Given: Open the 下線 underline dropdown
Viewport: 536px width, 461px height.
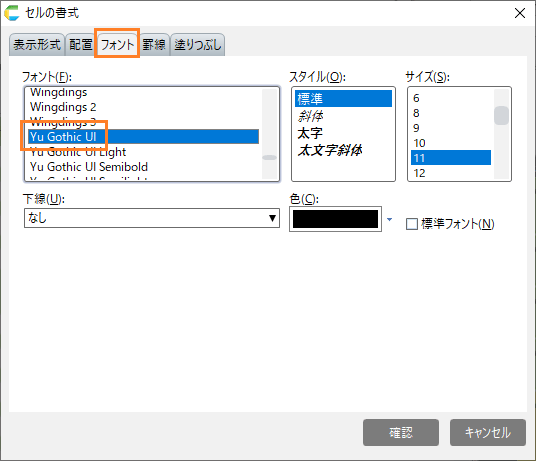Looking at the screenshot, I should coord(152,218).
